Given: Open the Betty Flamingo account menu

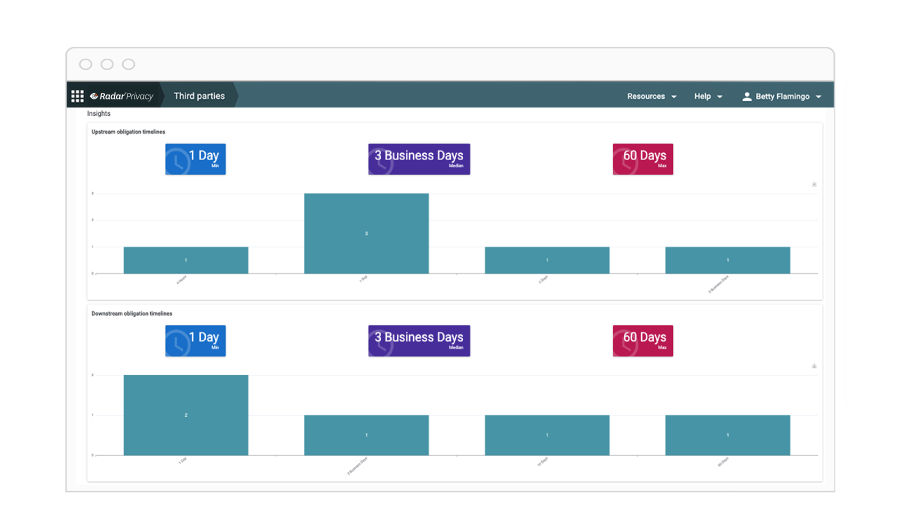Looking at the screenshot, I should (x=788, y=97).
